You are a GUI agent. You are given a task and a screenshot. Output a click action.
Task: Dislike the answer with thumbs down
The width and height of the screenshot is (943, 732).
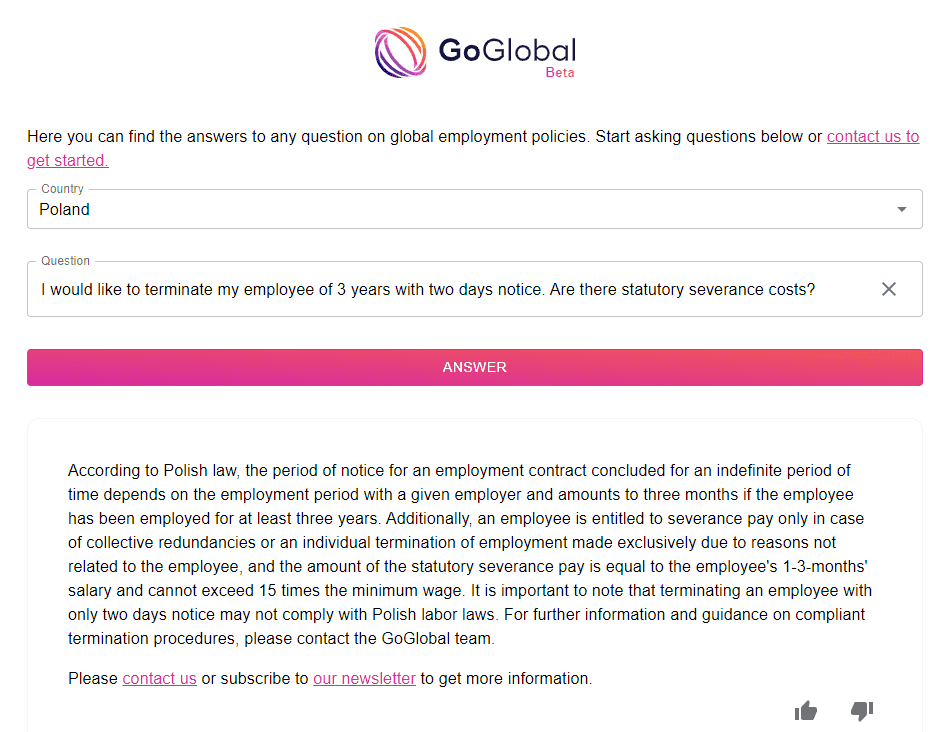861,711
